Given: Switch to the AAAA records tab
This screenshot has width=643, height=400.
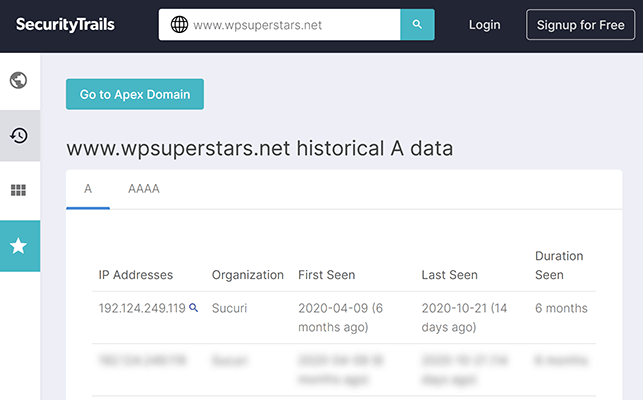Looking at the screenshot, I should pyautogui.click(x=144, y=189).
